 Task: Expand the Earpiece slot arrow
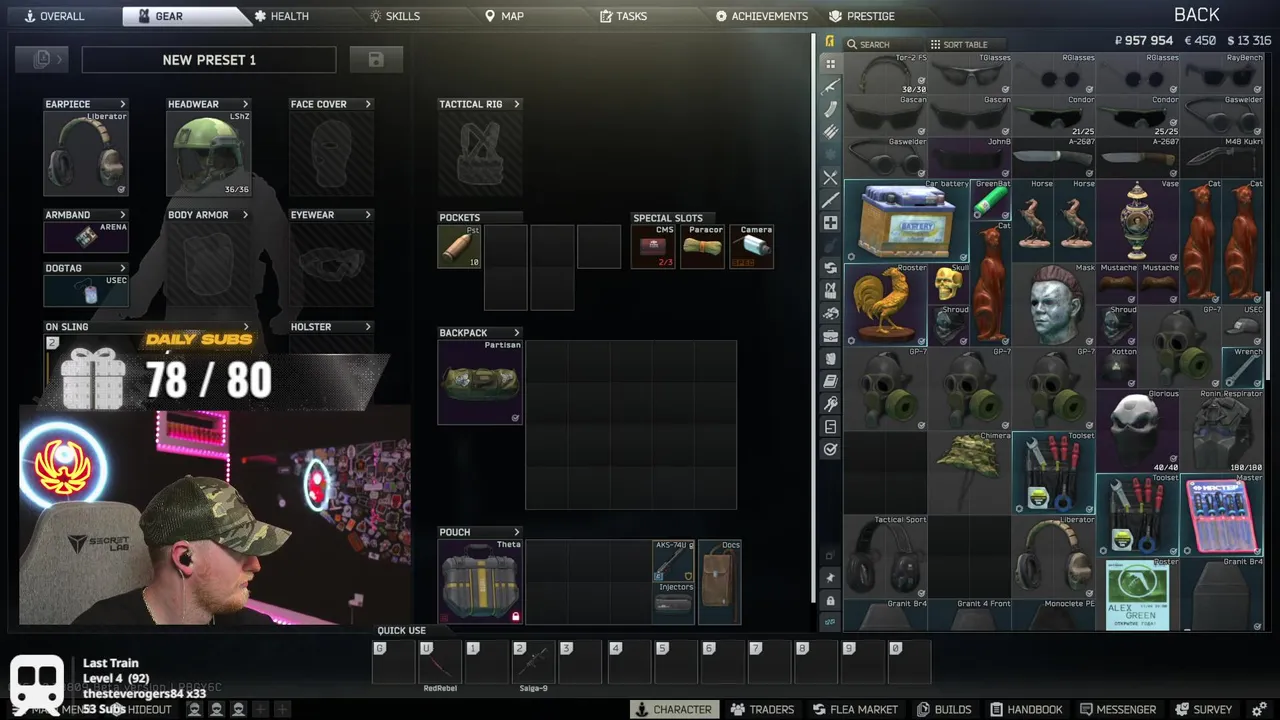coord(123,104)
